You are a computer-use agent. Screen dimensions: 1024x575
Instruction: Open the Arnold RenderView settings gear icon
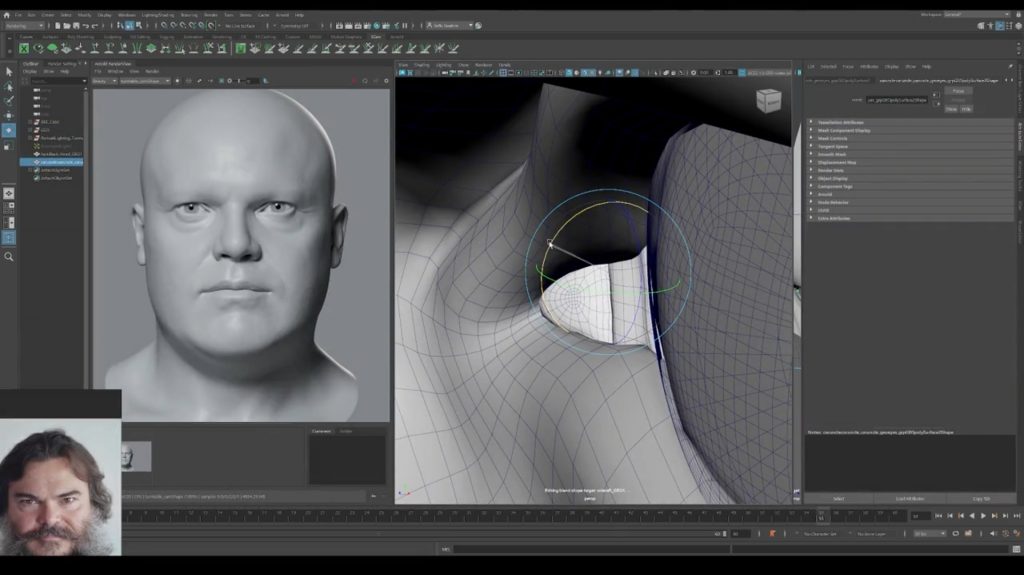(x=386, y=81)
